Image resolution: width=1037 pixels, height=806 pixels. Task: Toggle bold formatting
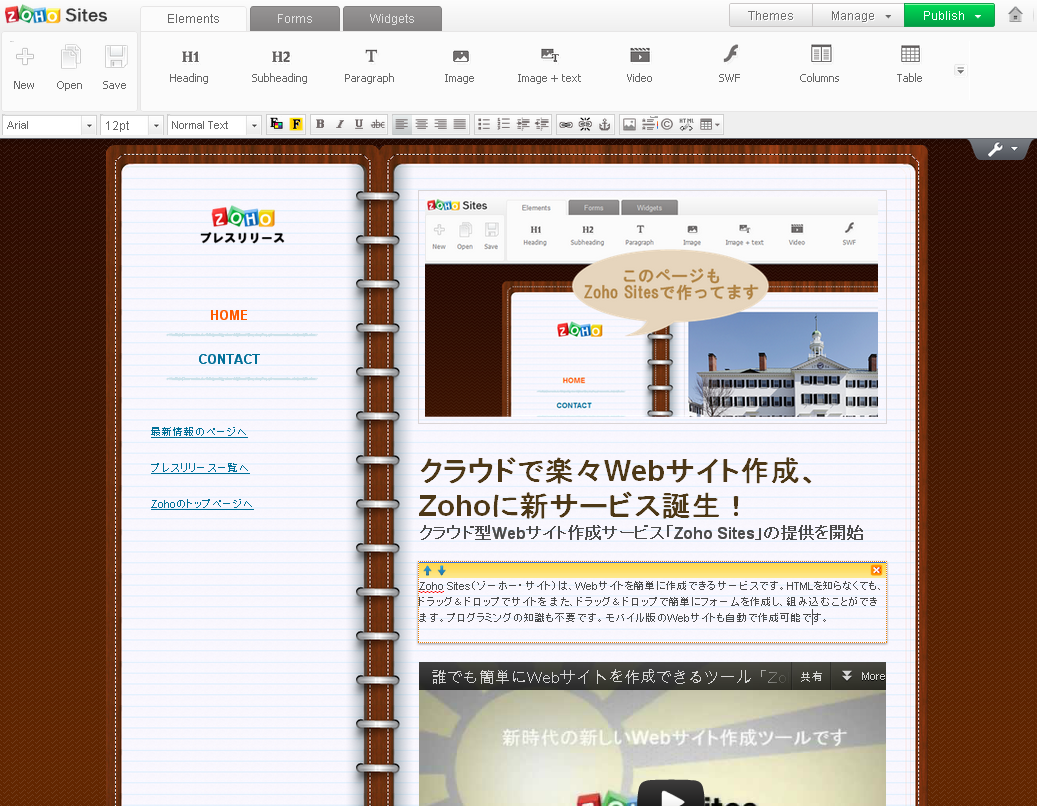[320, 124]
